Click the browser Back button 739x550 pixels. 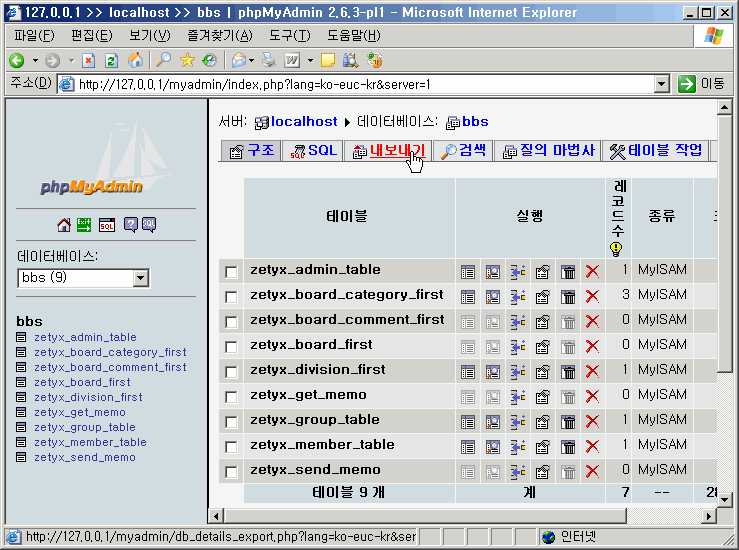(17, 60)
